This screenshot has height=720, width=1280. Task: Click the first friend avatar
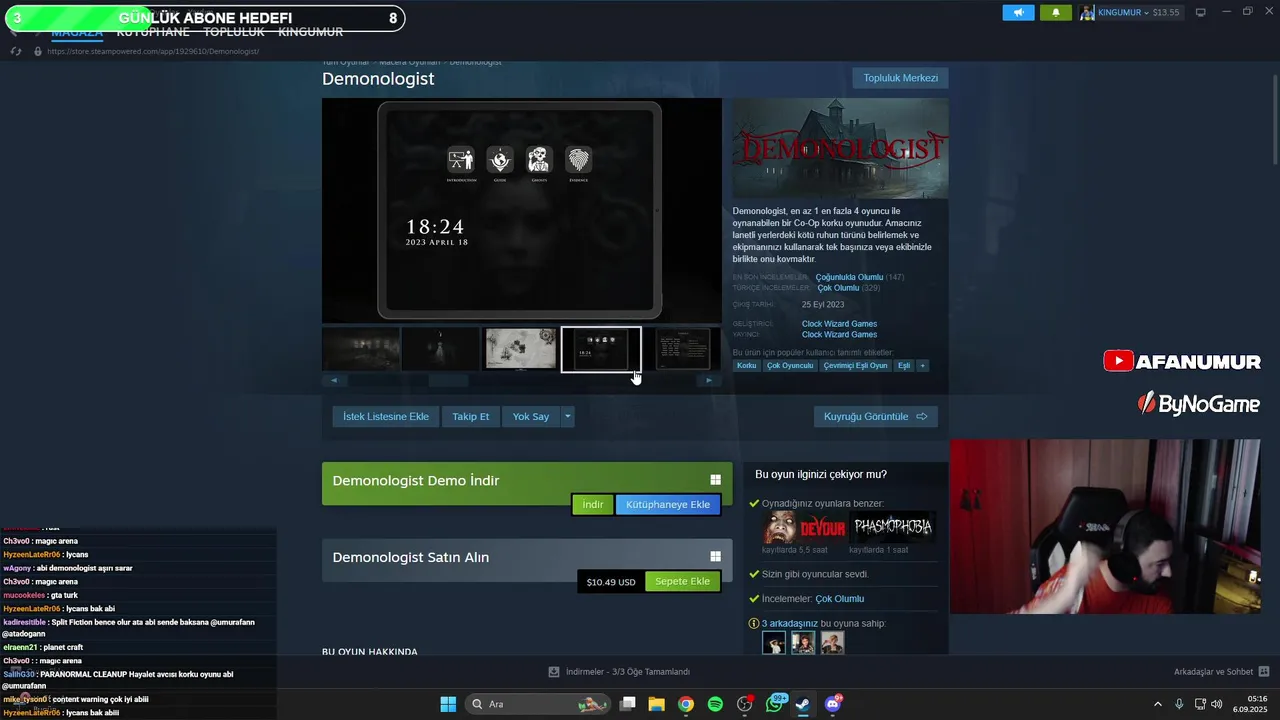pos(774,643)
